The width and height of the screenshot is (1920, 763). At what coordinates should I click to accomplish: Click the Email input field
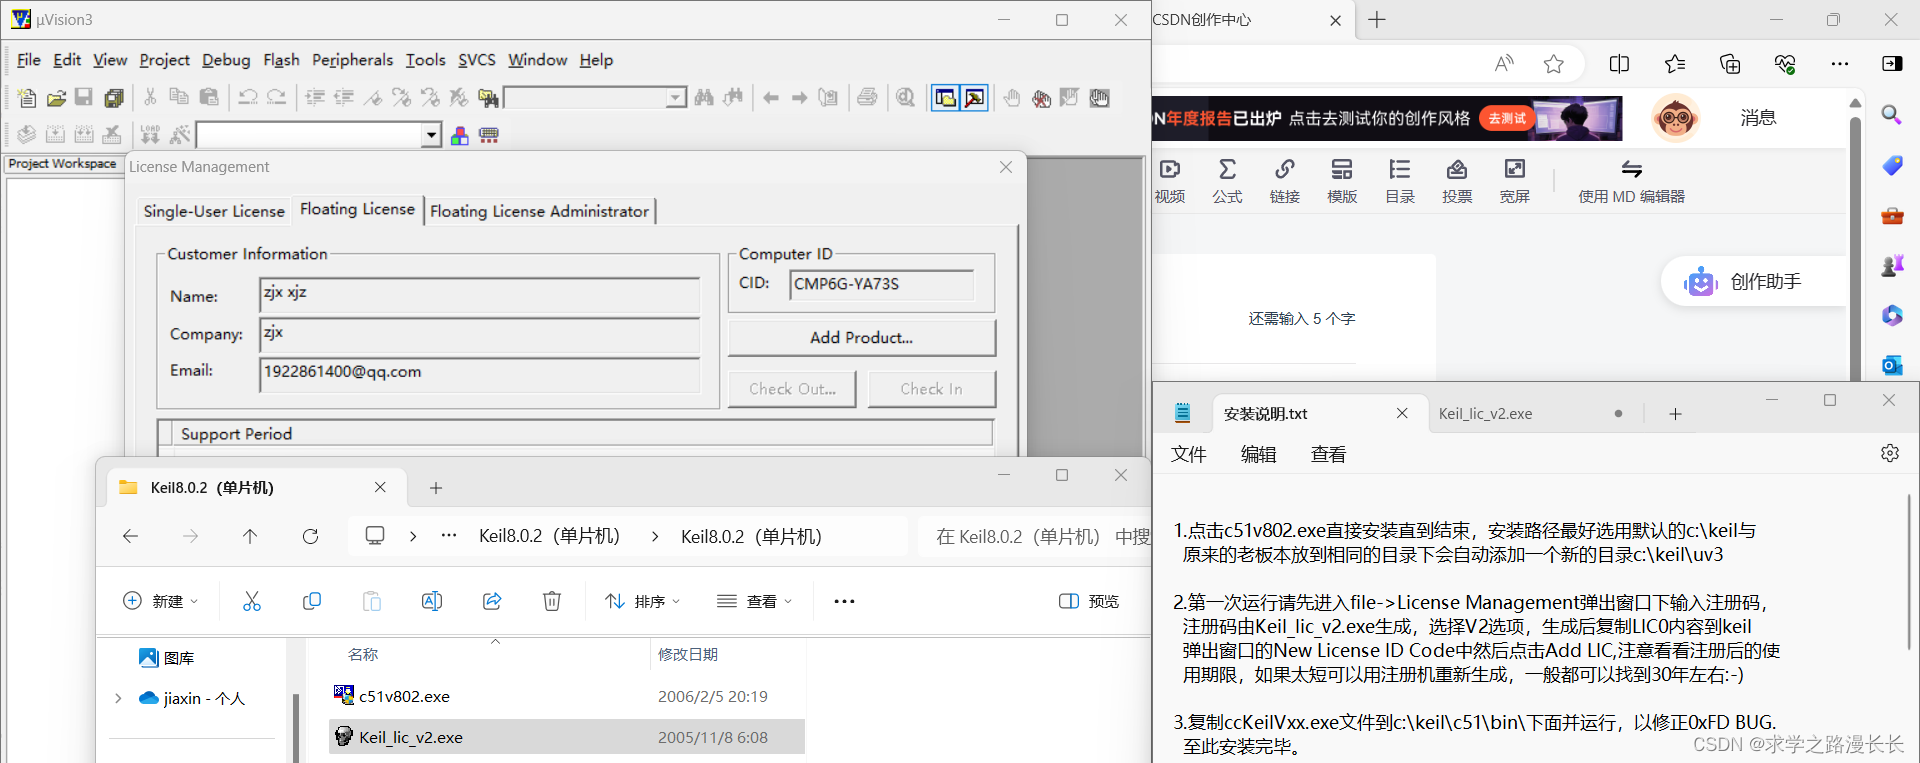pos(480,374)
